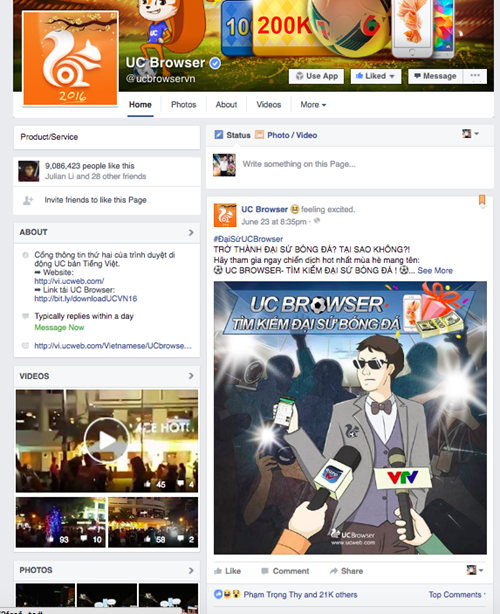The image size is (500, 614).
Task: Expand the PHOTOS section chevron
Action: pyautogui.click(x=191, y=570)
